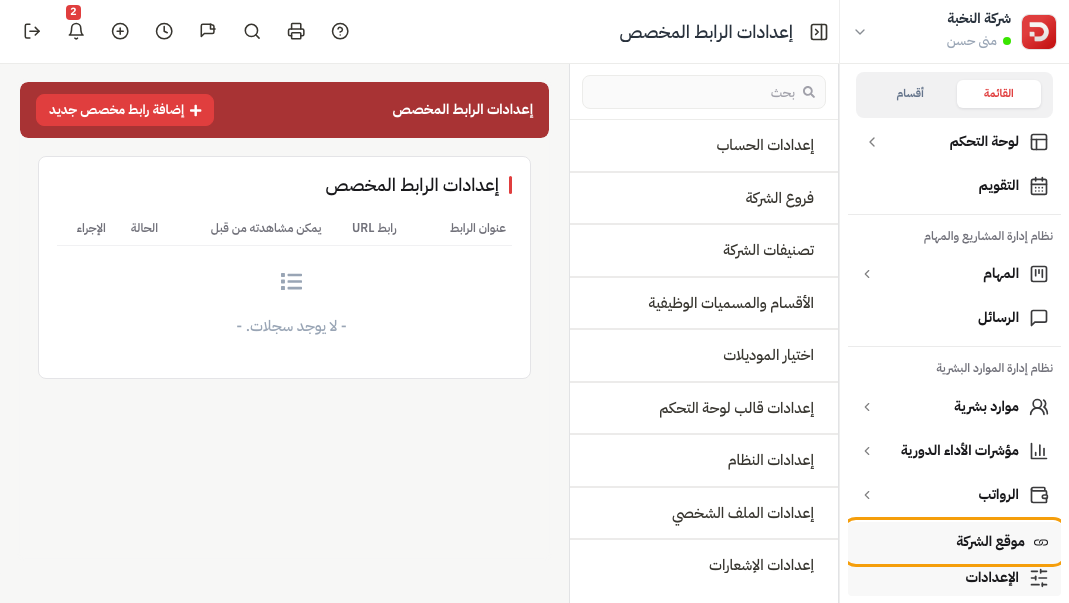Expand the موارد بشرية submenu chevron

pos(867,407)
